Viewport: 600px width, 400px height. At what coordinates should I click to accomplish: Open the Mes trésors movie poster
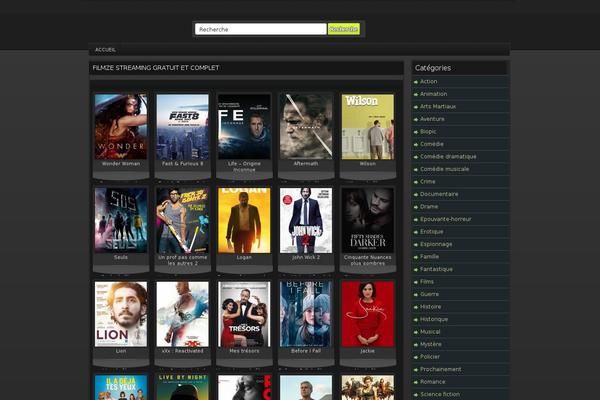point(244,314)
